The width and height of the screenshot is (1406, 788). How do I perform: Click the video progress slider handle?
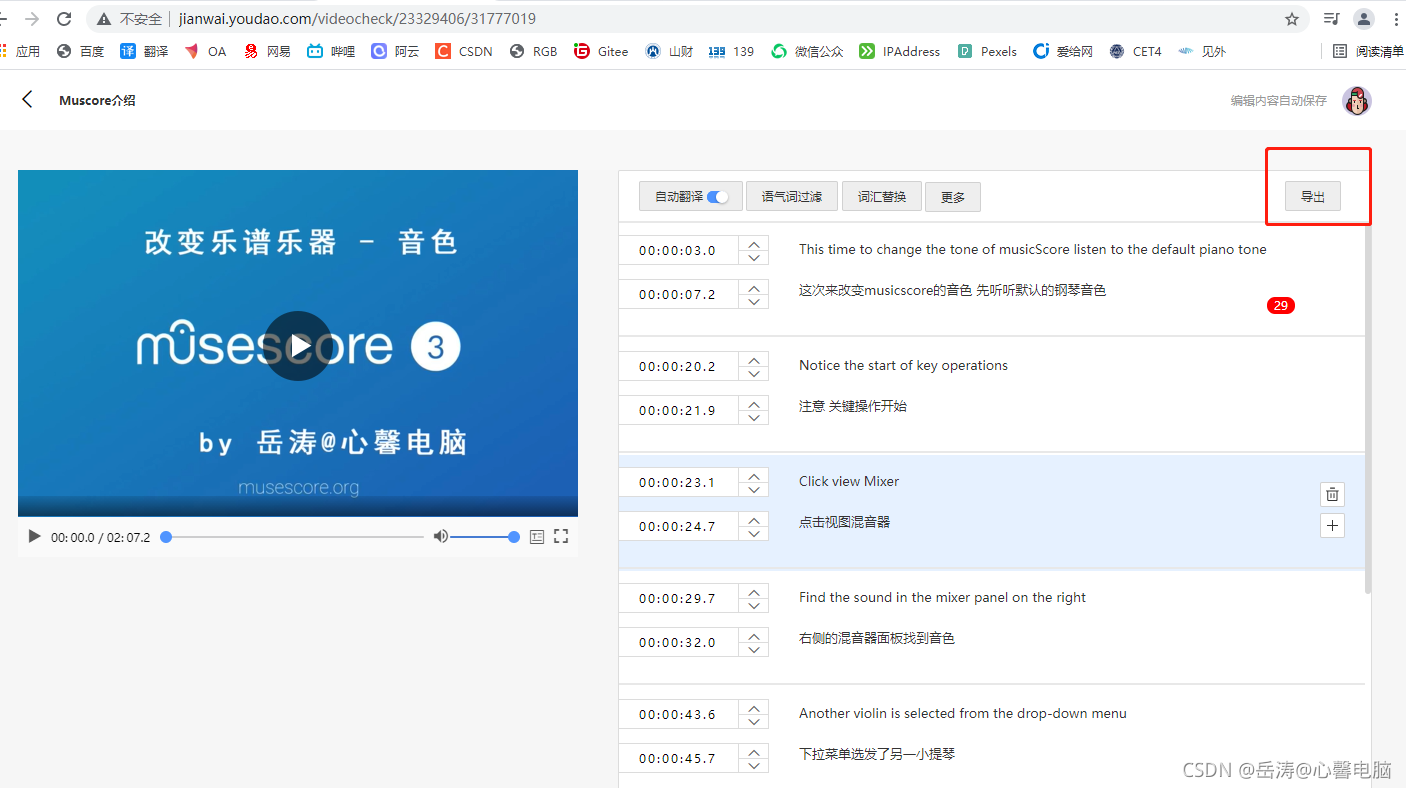pyautogui.click(x=166, y=537)
